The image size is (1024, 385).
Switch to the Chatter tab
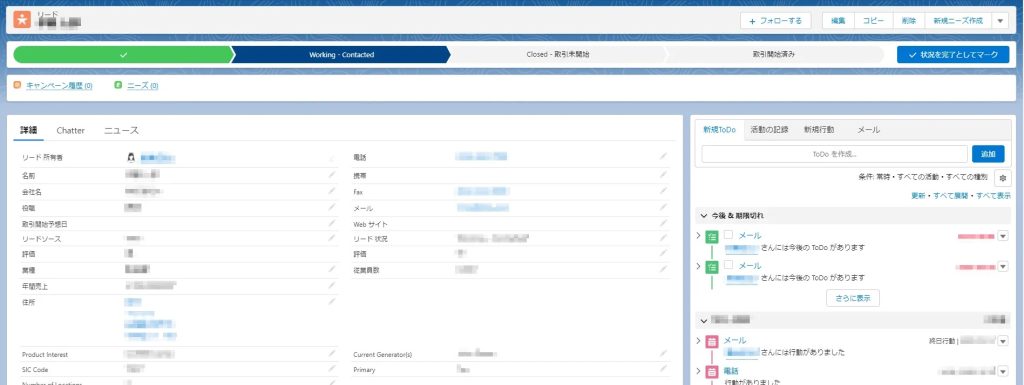click(71, 131)
